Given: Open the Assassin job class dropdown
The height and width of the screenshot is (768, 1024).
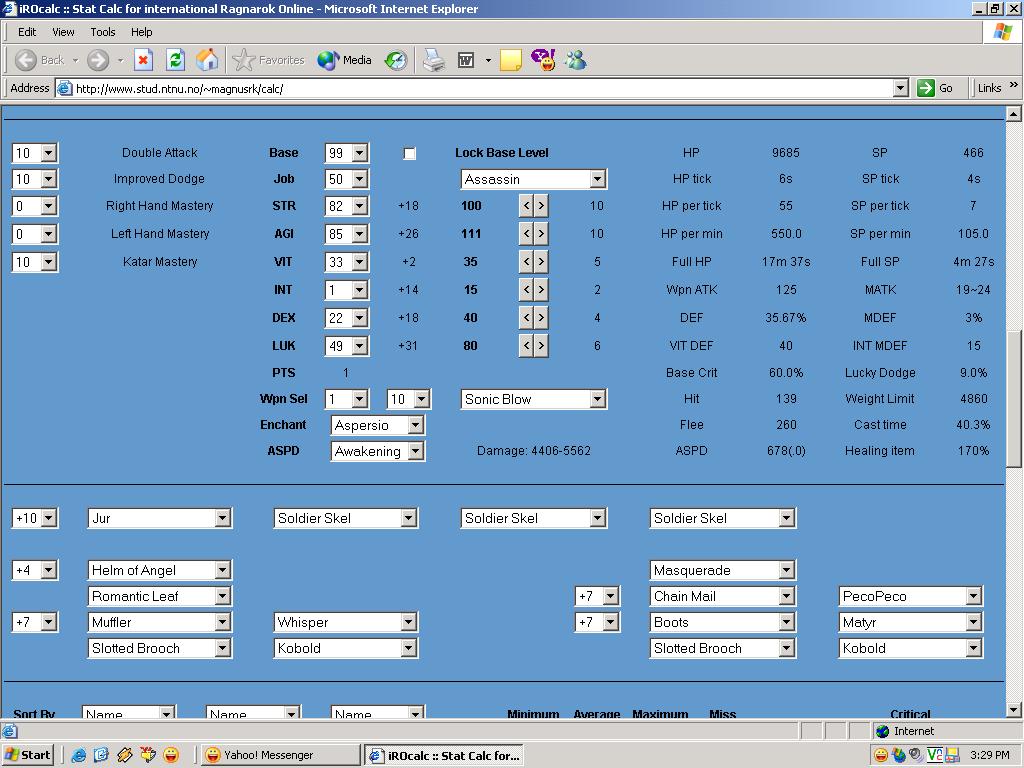Looking at the screenshot, I should (x=596, y=179).
